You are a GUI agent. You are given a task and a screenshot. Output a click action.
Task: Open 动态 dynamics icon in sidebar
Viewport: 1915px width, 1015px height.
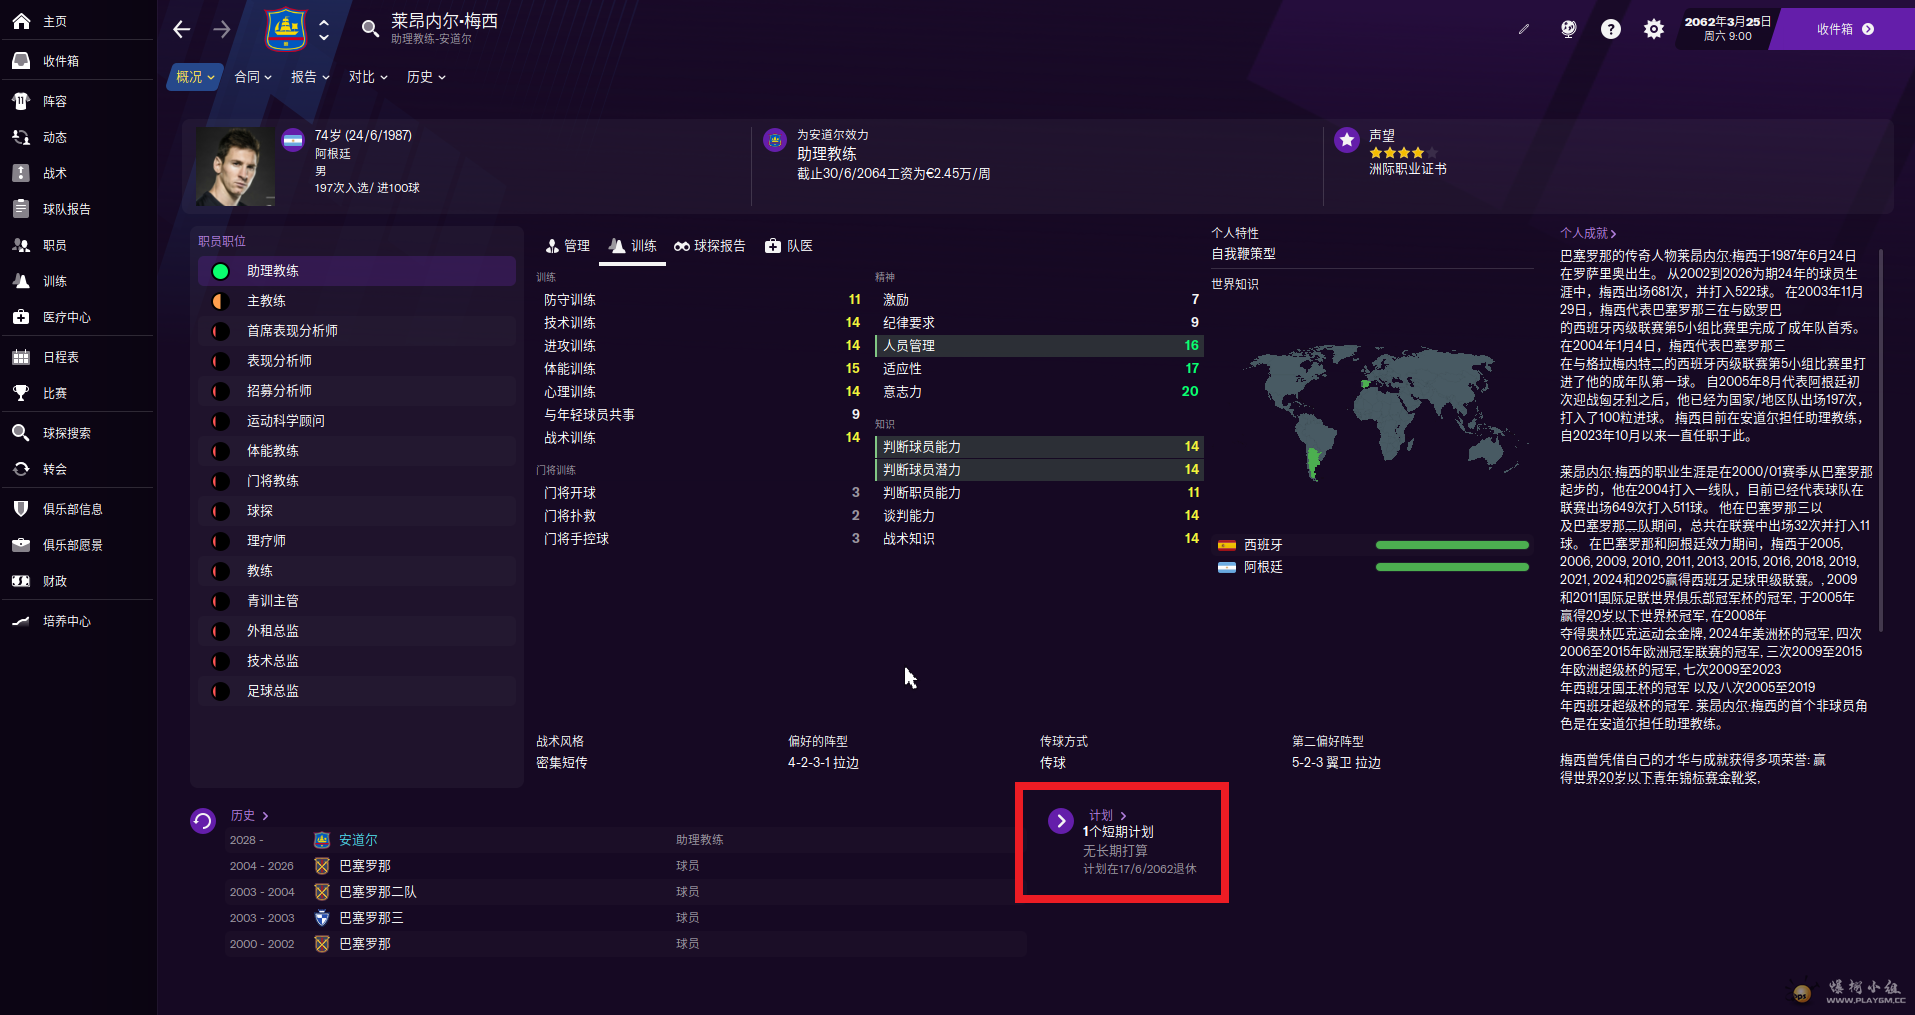click(21, 137)
